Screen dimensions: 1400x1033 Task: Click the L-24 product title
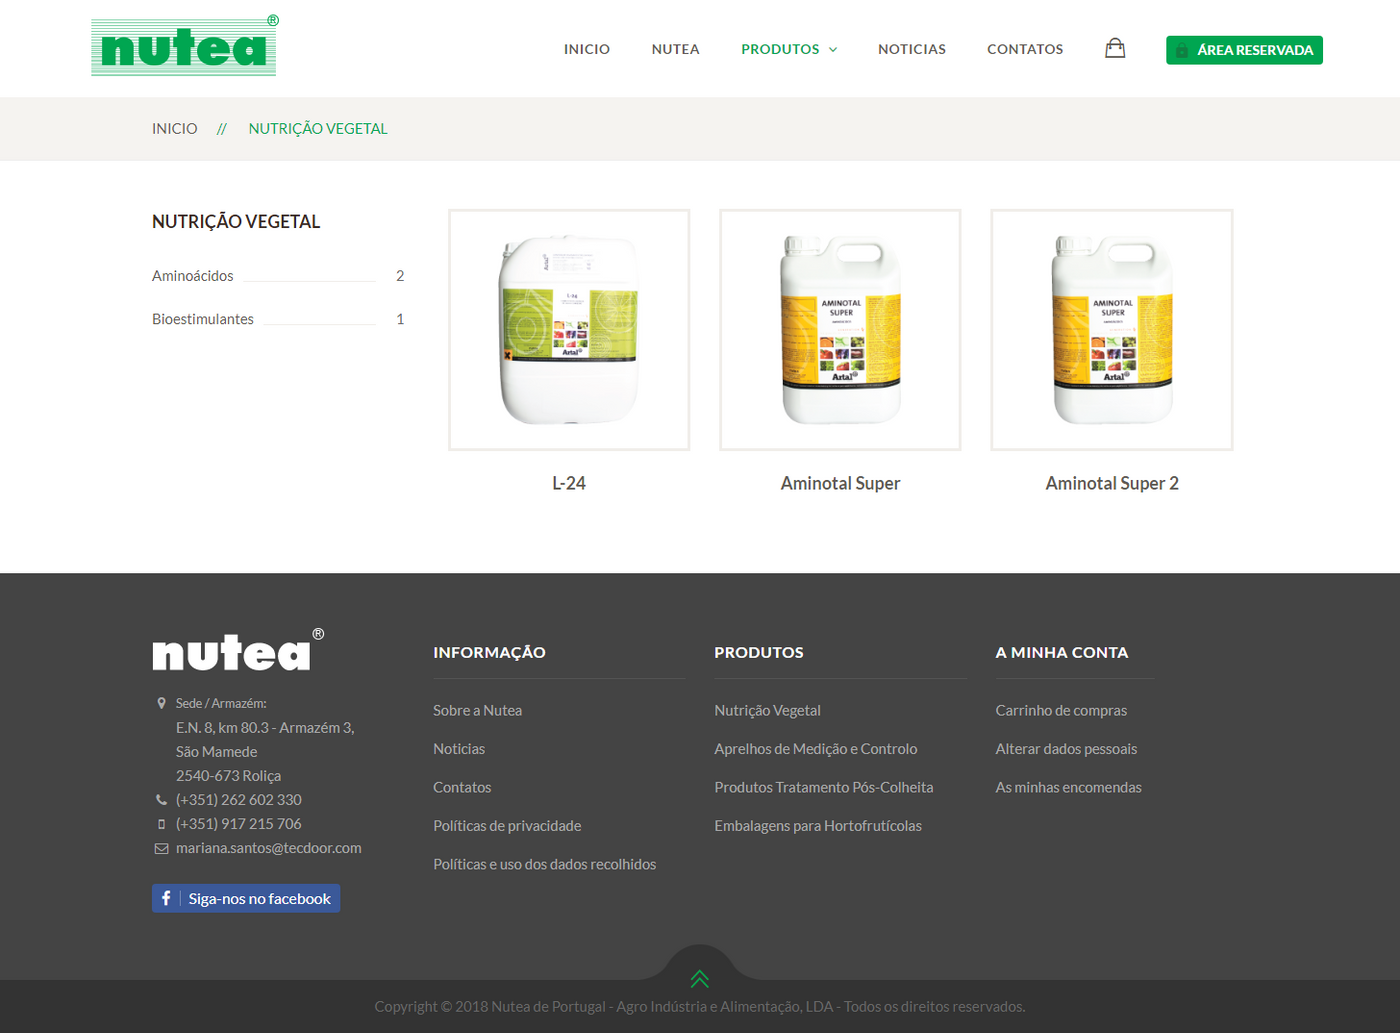(569, 483)
